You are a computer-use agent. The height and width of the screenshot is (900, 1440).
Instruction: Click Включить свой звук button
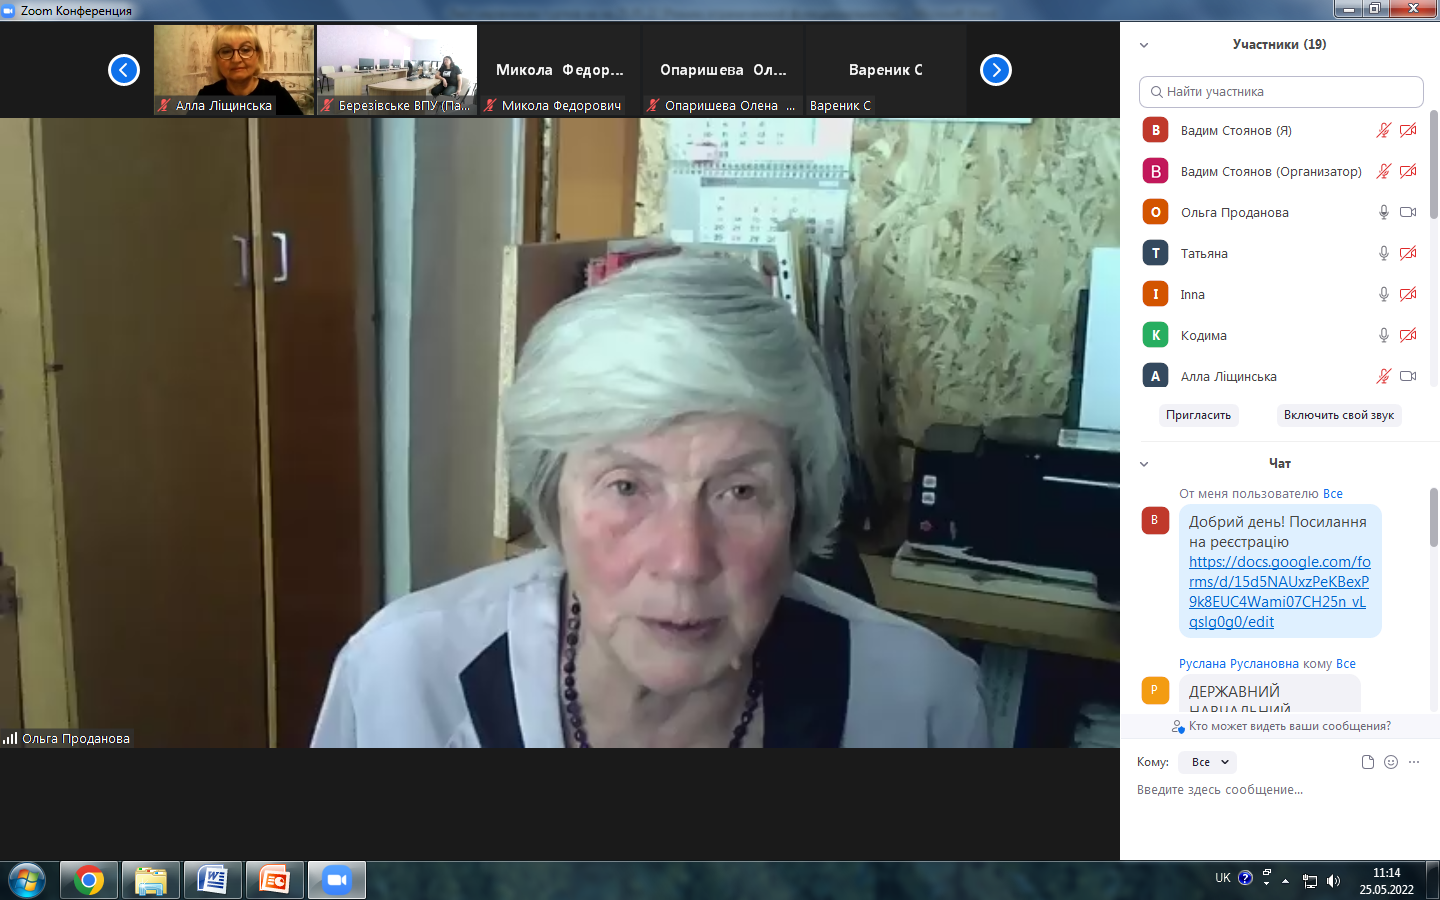click(1338, 415)
